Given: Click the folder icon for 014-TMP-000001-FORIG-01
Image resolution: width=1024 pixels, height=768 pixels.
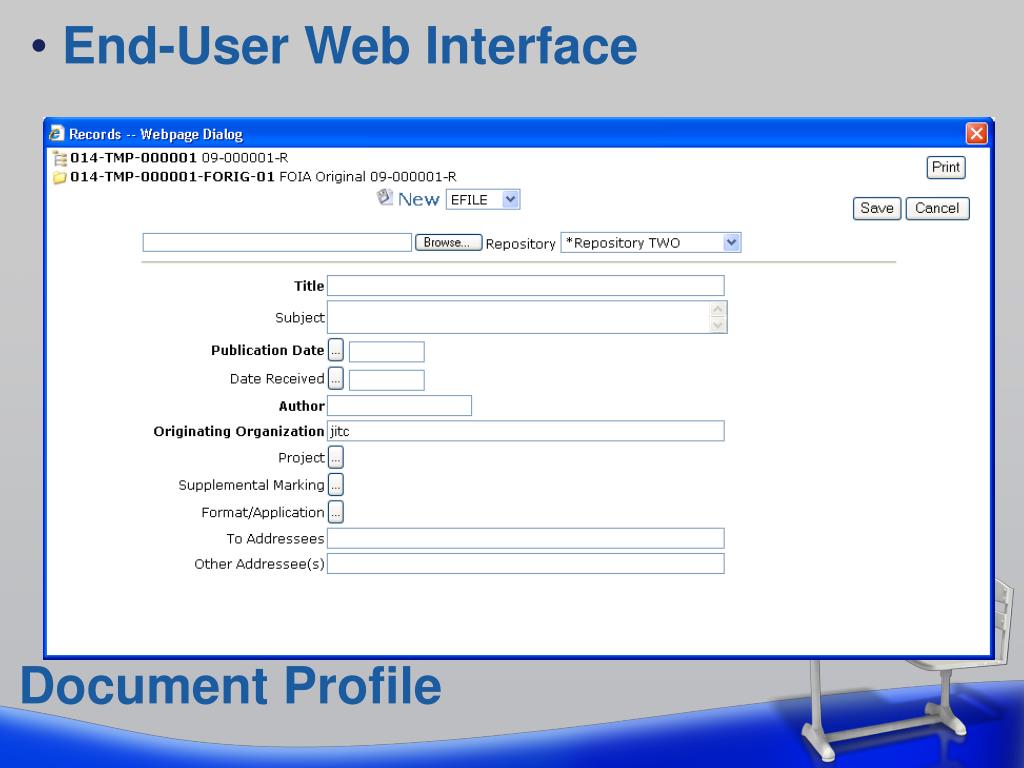Looking at the screenshot, I should pos(59,177).
